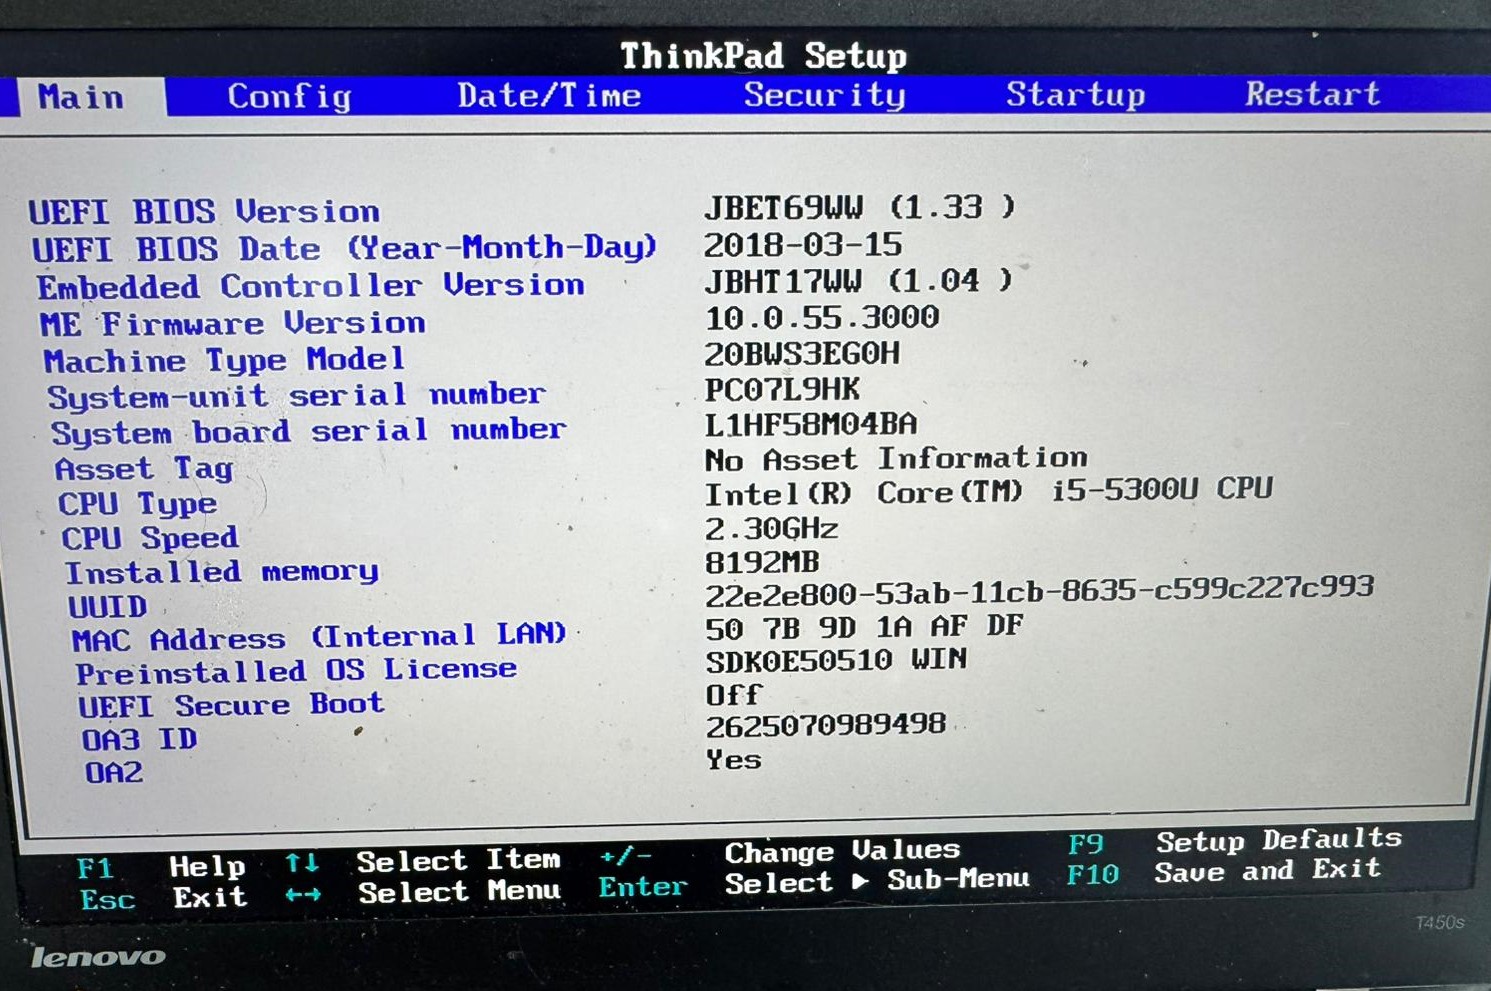Click the CPU Speed label

pyautogui.click(x=150, y=538)
